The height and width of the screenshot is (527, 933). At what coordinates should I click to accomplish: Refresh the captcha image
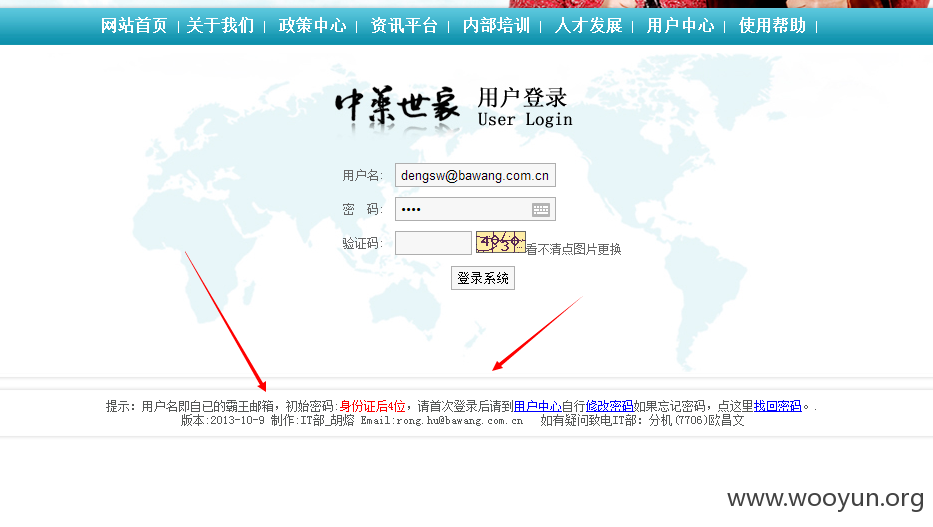click(x=500, y=242)
